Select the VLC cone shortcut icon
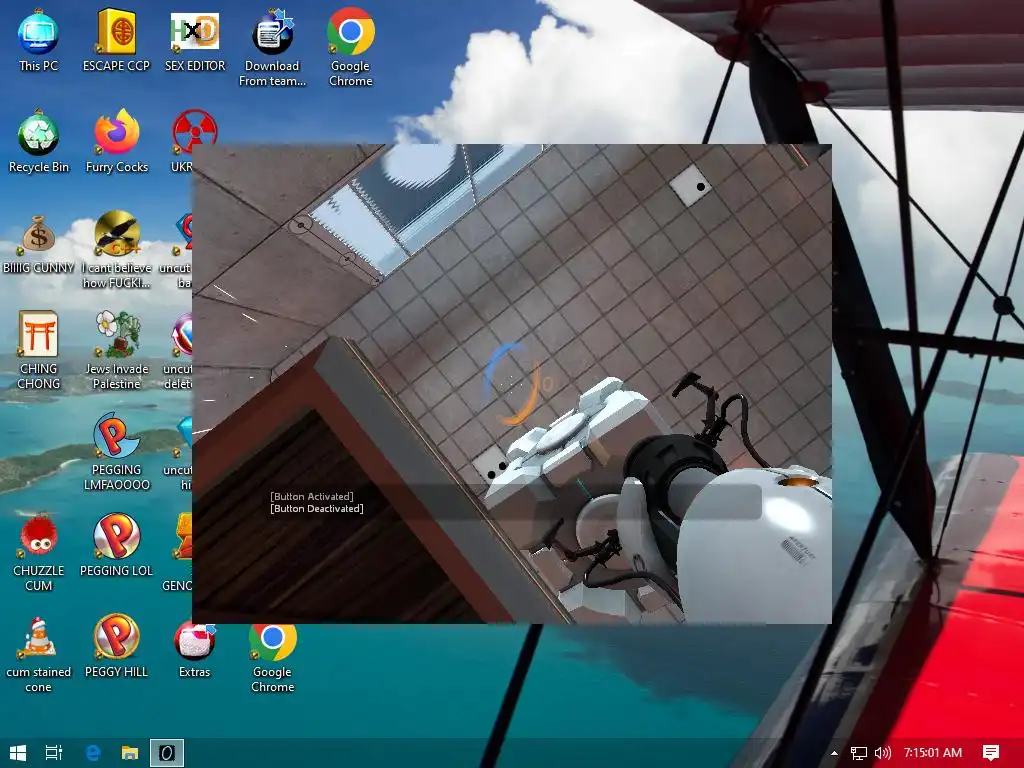 pos(38,637)
